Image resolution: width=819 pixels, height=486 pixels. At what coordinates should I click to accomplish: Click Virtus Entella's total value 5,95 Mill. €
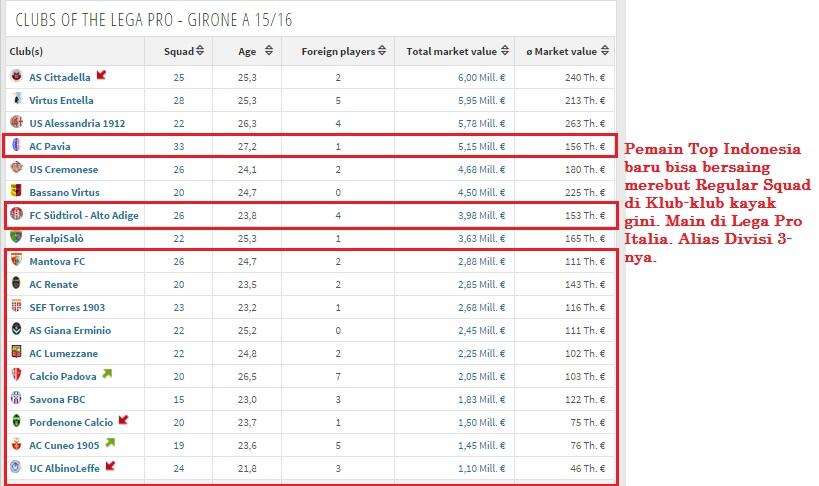coord(482,100)
